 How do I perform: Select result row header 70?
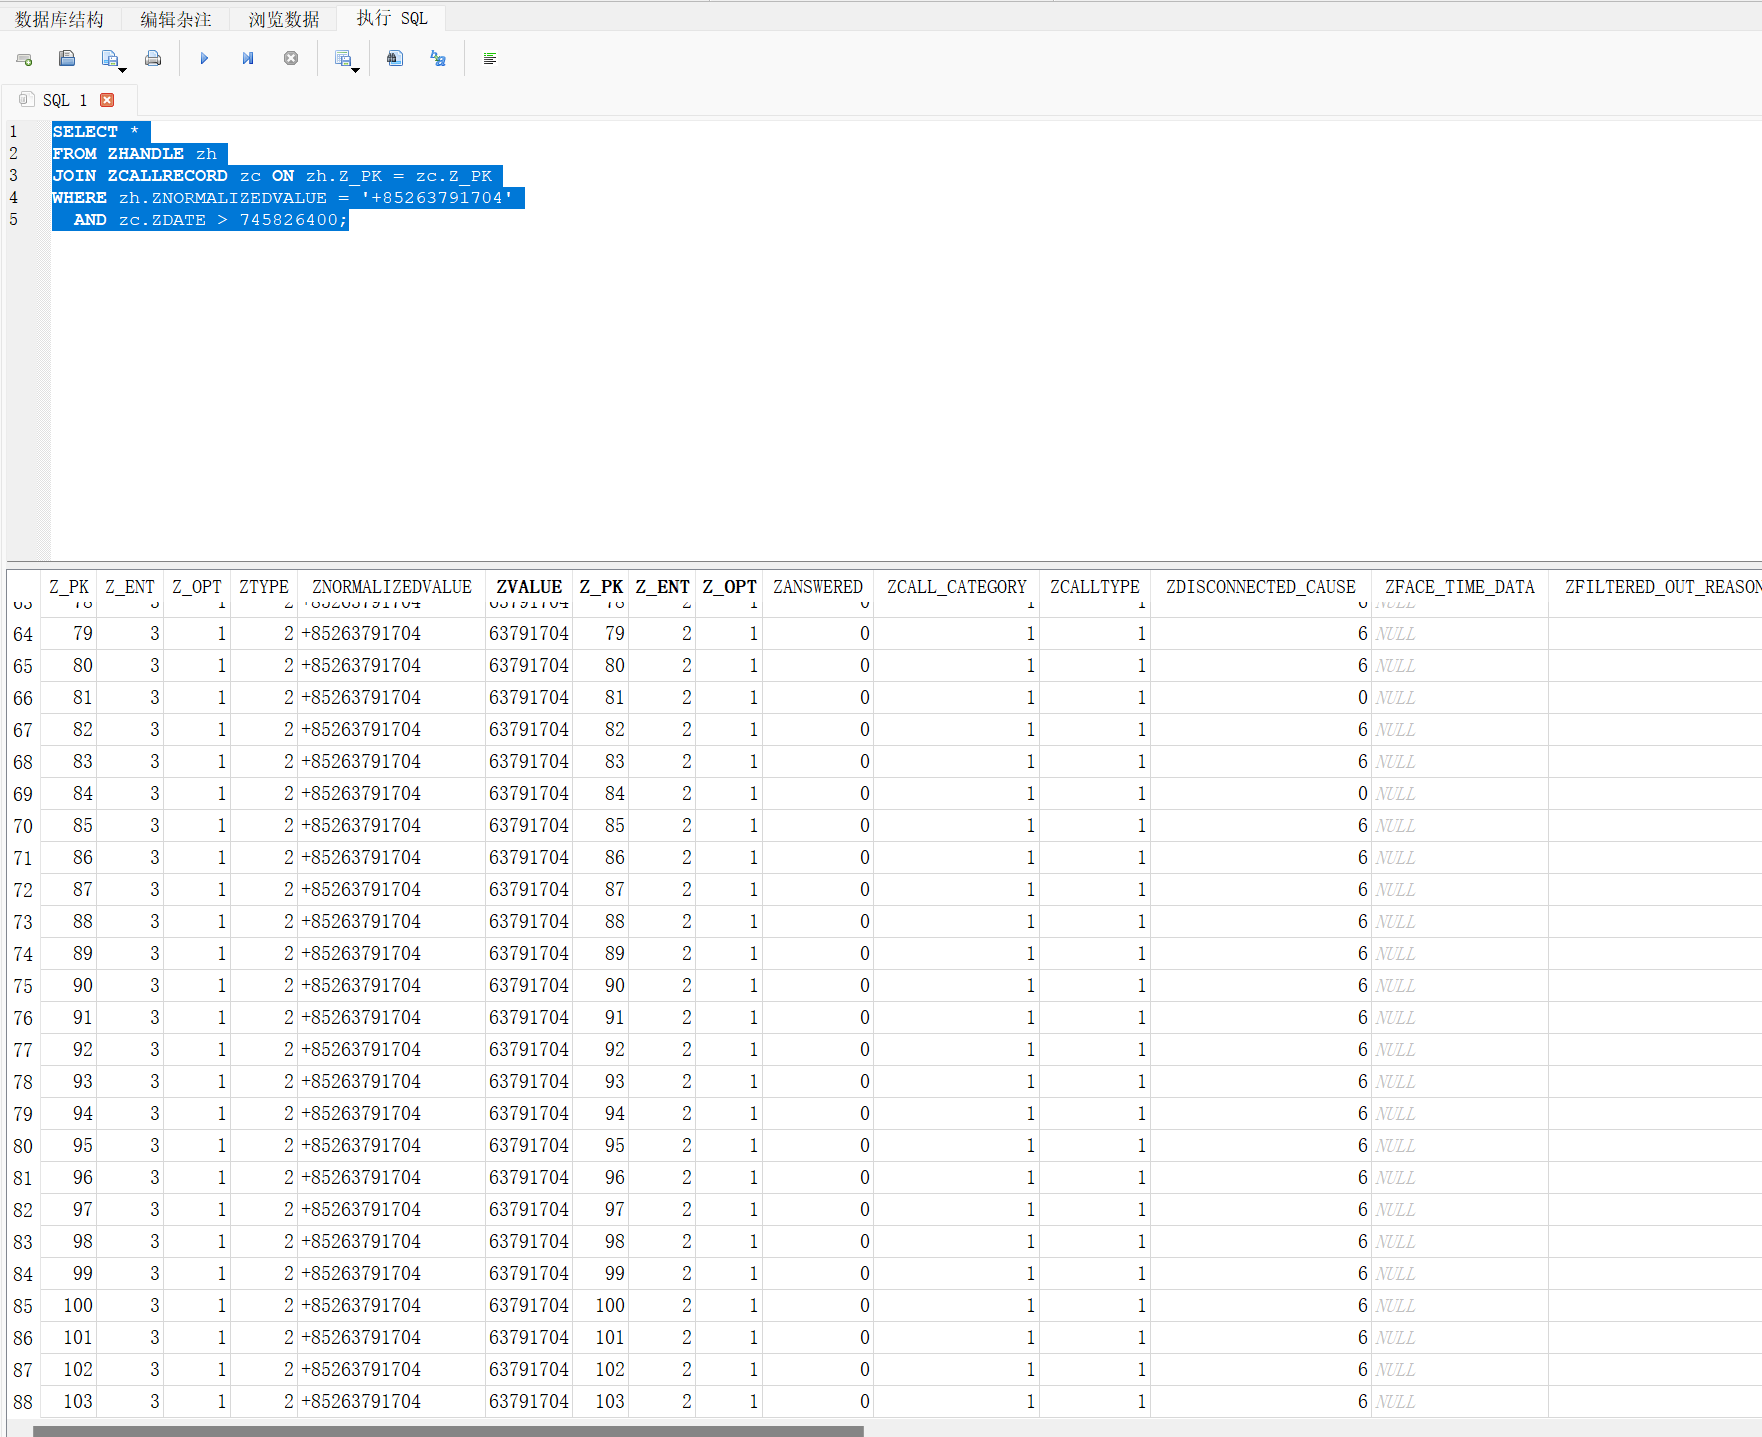click(23, 826)
